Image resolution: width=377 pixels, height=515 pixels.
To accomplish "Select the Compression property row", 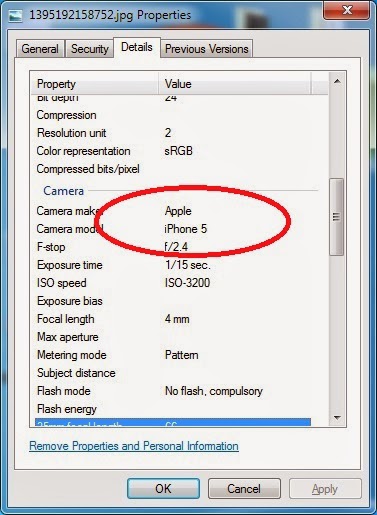I will [173, 115].
